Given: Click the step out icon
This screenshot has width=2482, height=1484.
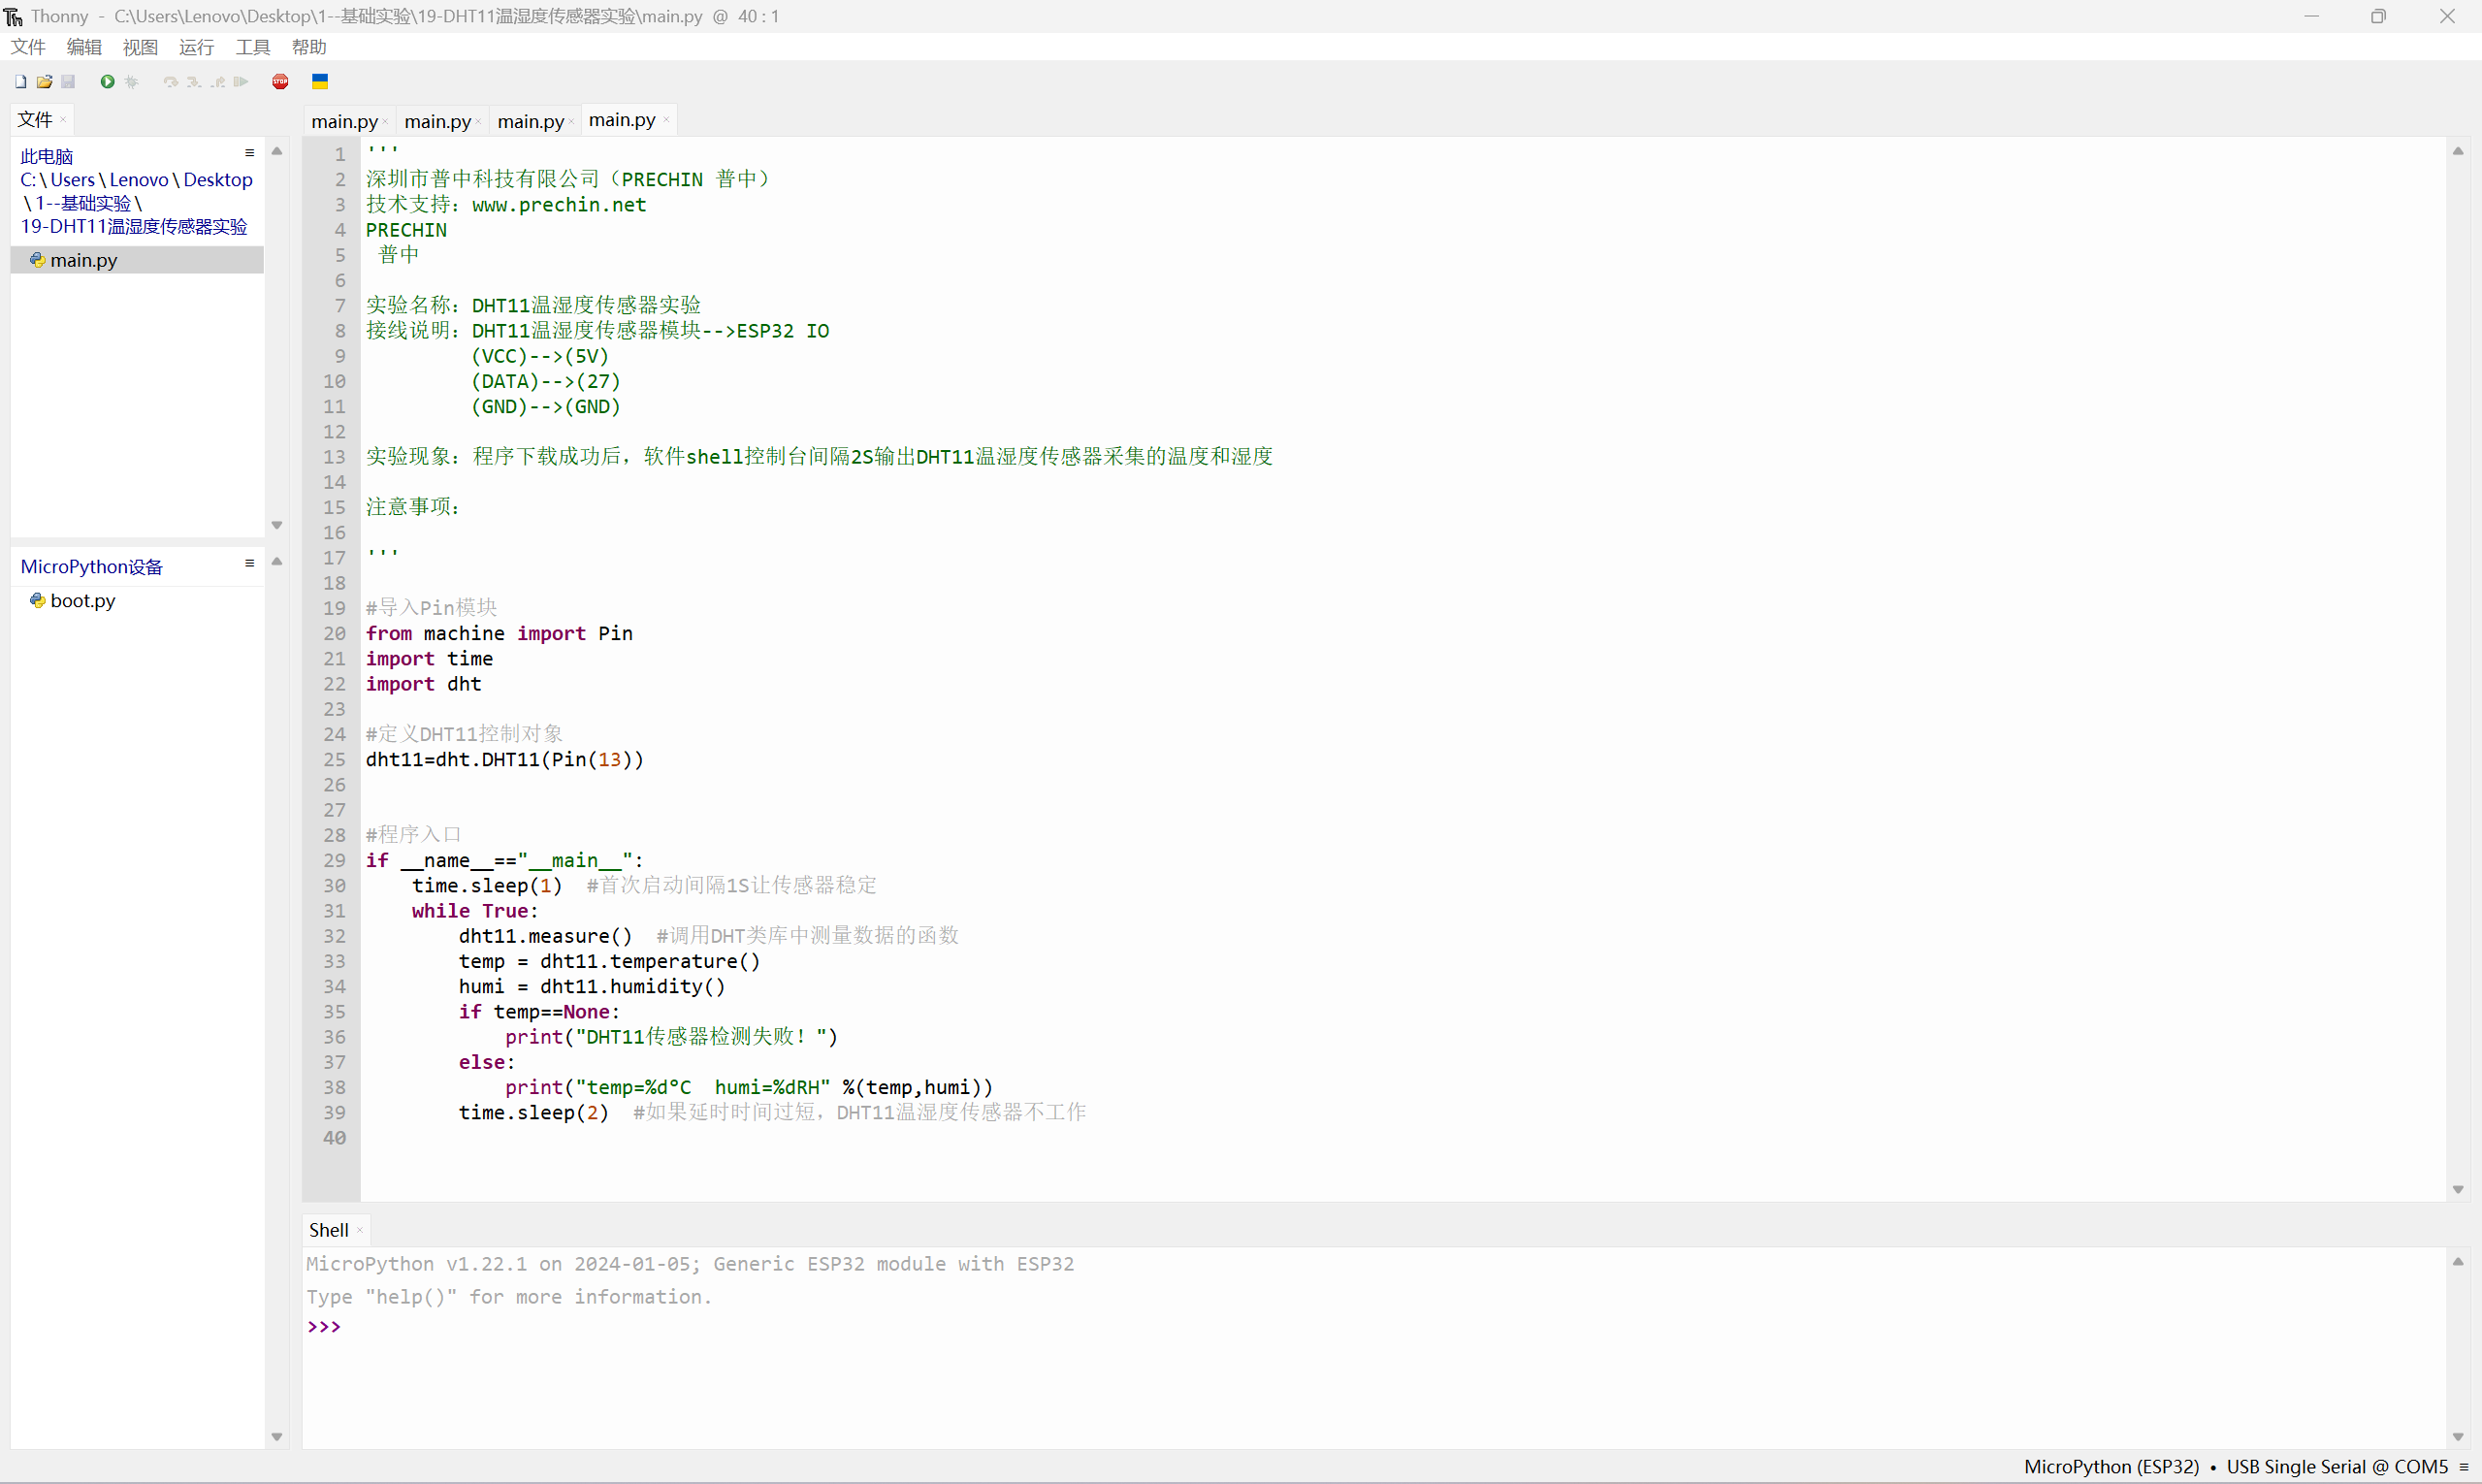Looking at the screenshot, I should [217, 82].
